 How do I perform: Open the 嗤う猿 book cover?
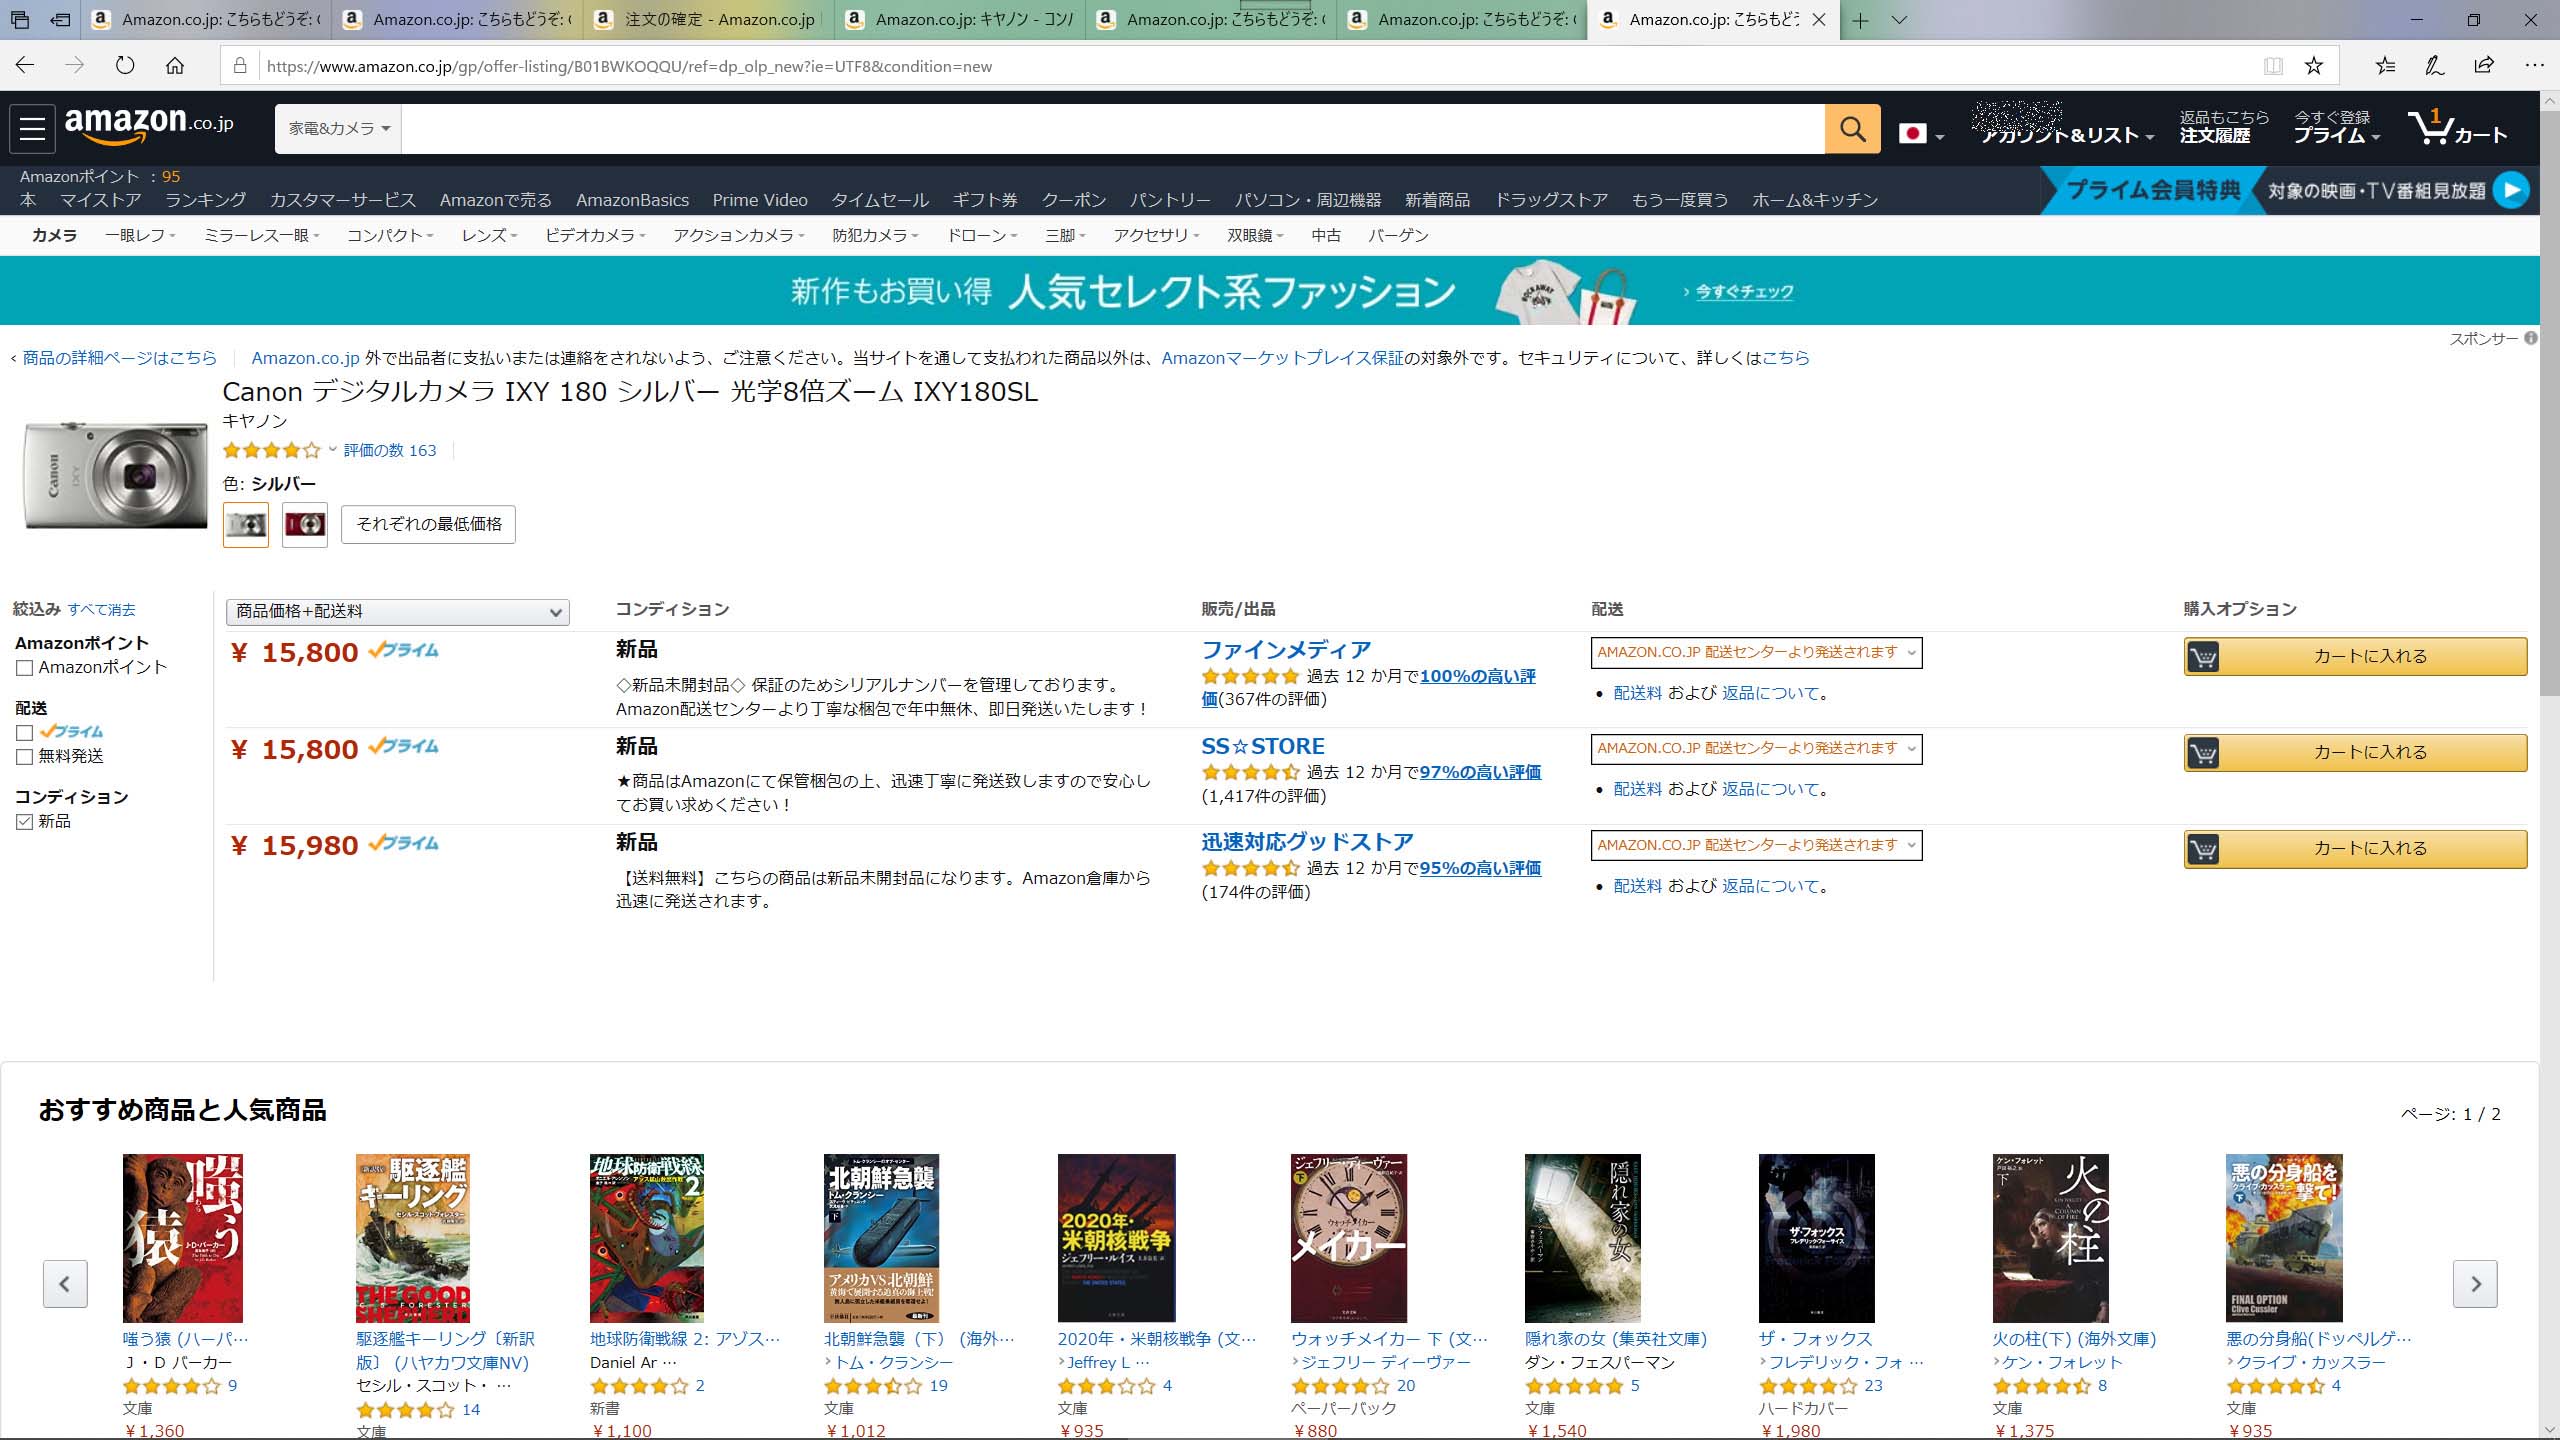point(183,1238)
